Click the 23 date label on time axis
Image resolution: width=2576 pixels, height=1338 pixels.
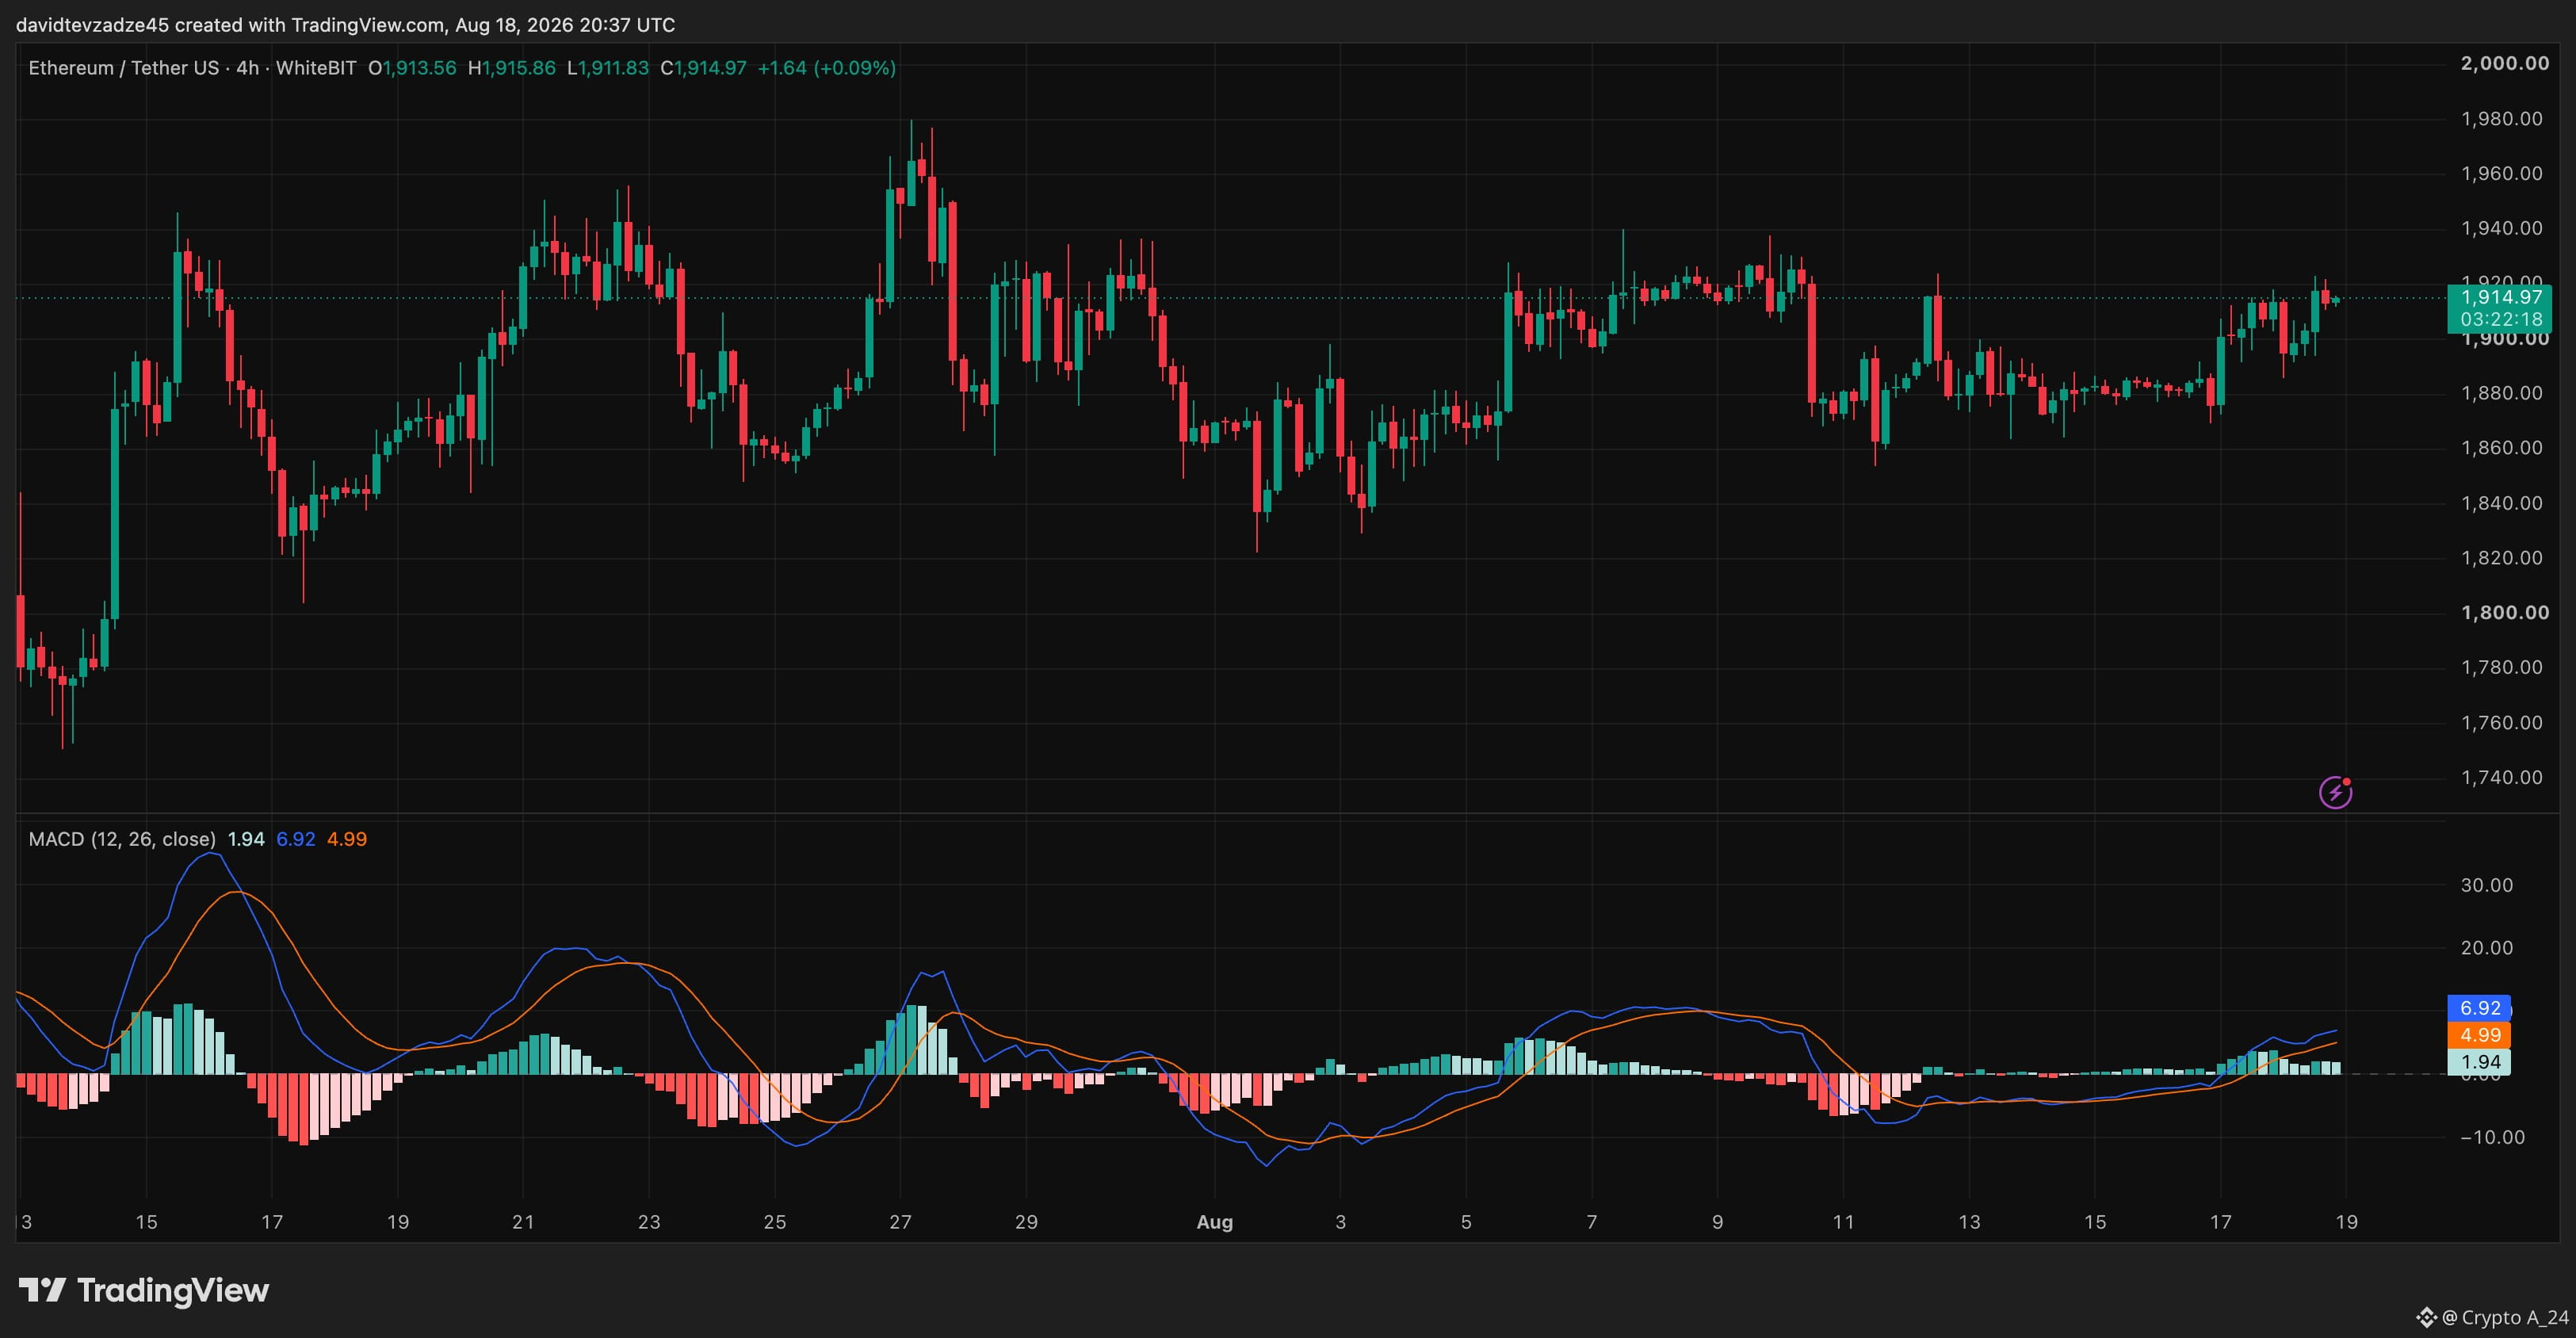point(649,1222)
